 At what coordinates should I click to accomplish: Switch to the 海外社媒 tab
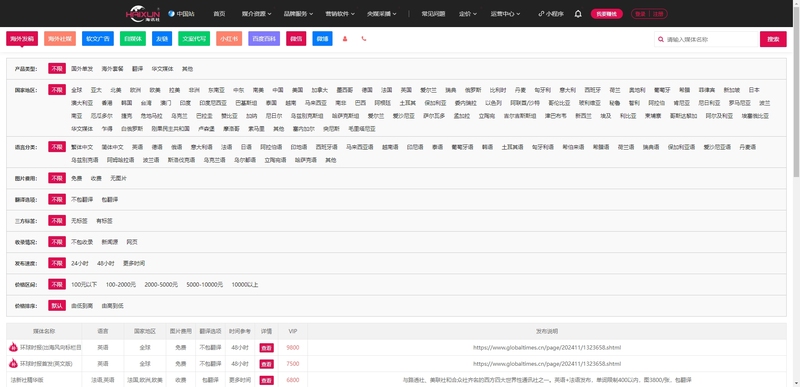click(x=60, y=39)
